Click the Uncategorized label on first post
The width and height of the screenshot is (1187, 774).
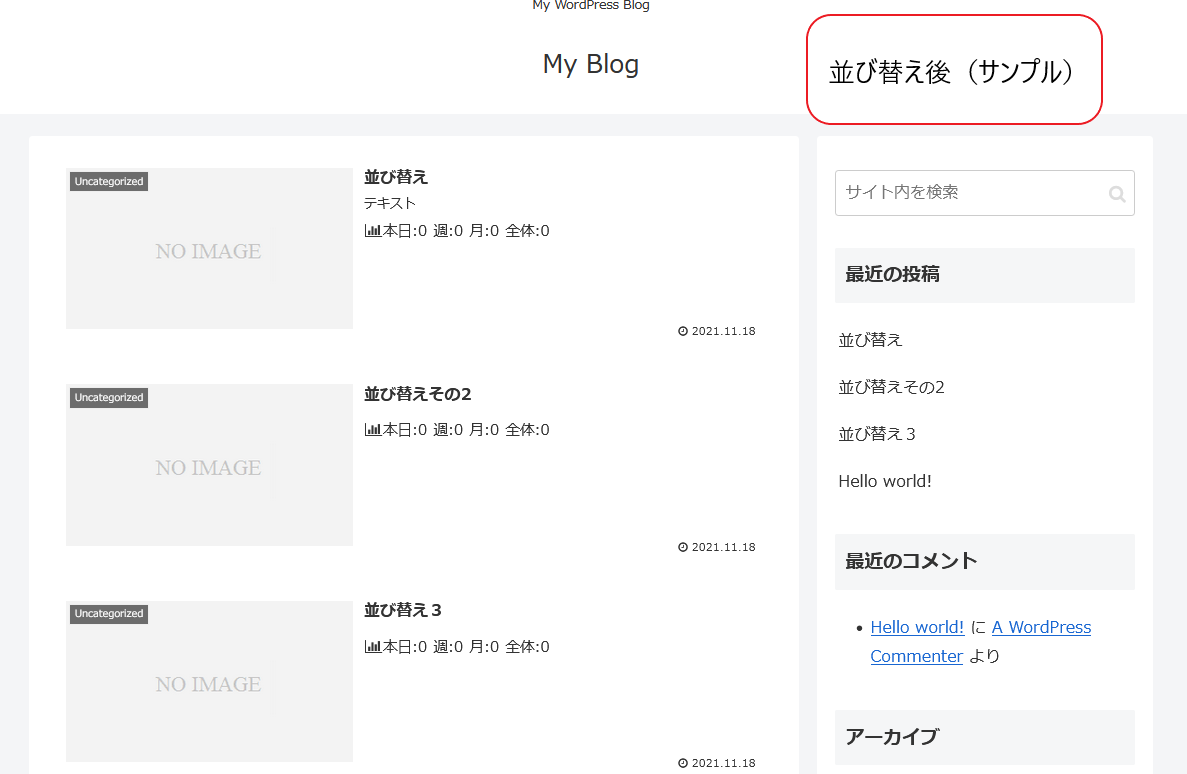[x=109, y=182]
